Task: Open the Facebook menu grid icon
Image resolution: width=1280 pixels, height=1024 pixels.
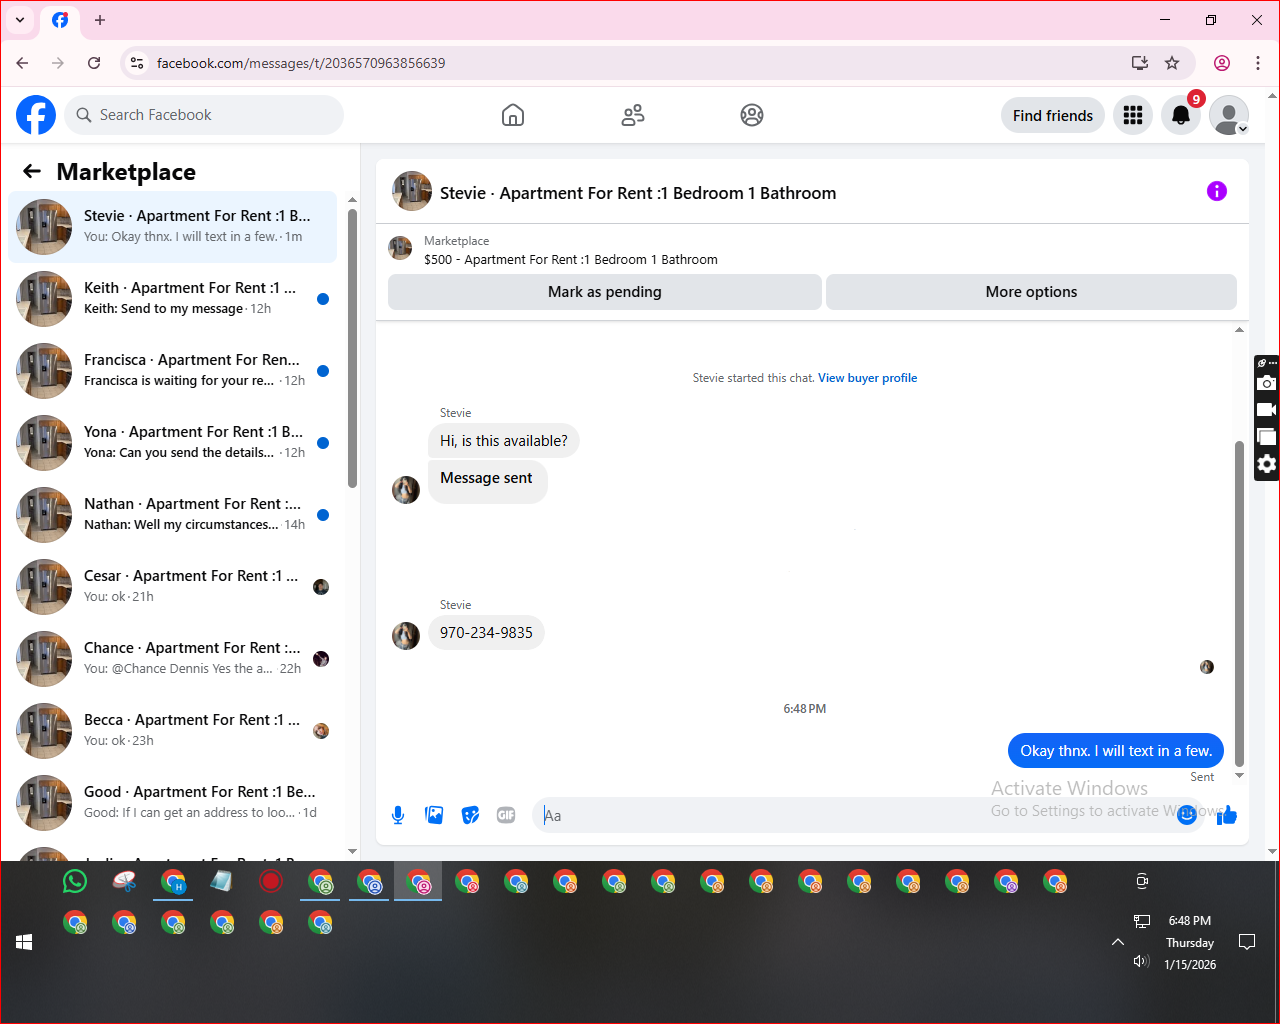Action: (x=1133, y=115)
